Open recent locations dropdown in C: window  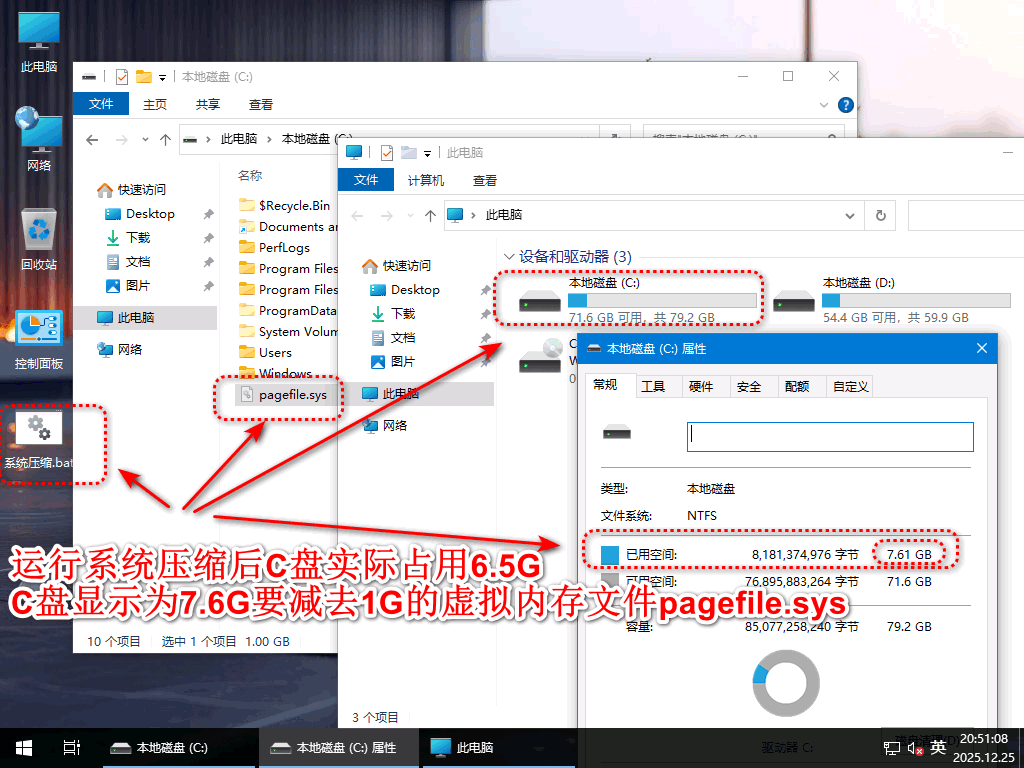click(x=145, y=140)
